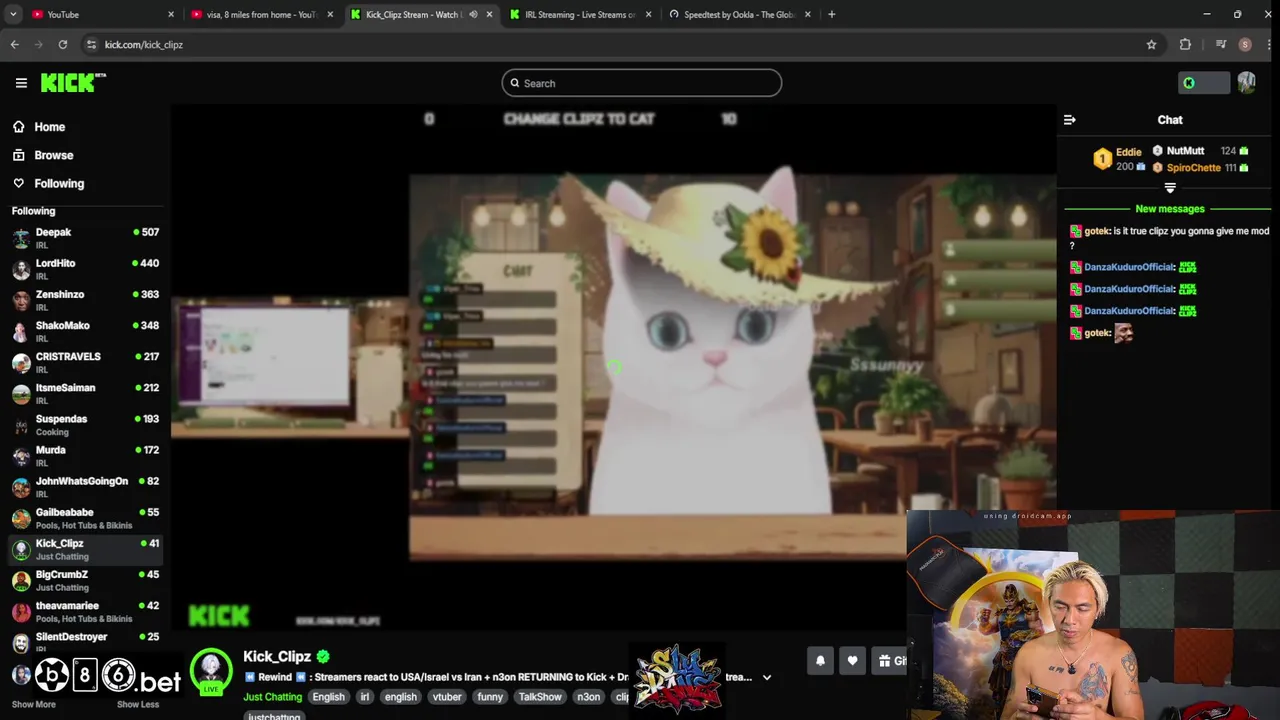The width and height of the screenshot is (1280, 720).
Task: Click the English tag
Action: coord(328,697)
